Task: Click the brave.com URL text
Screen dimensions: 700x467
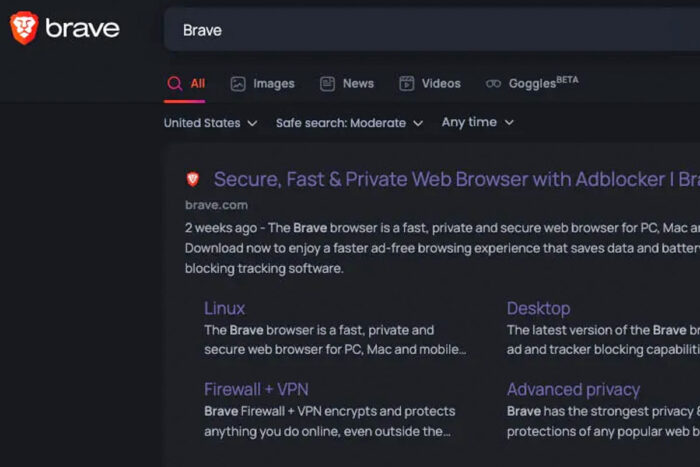Action: (217, 205)
